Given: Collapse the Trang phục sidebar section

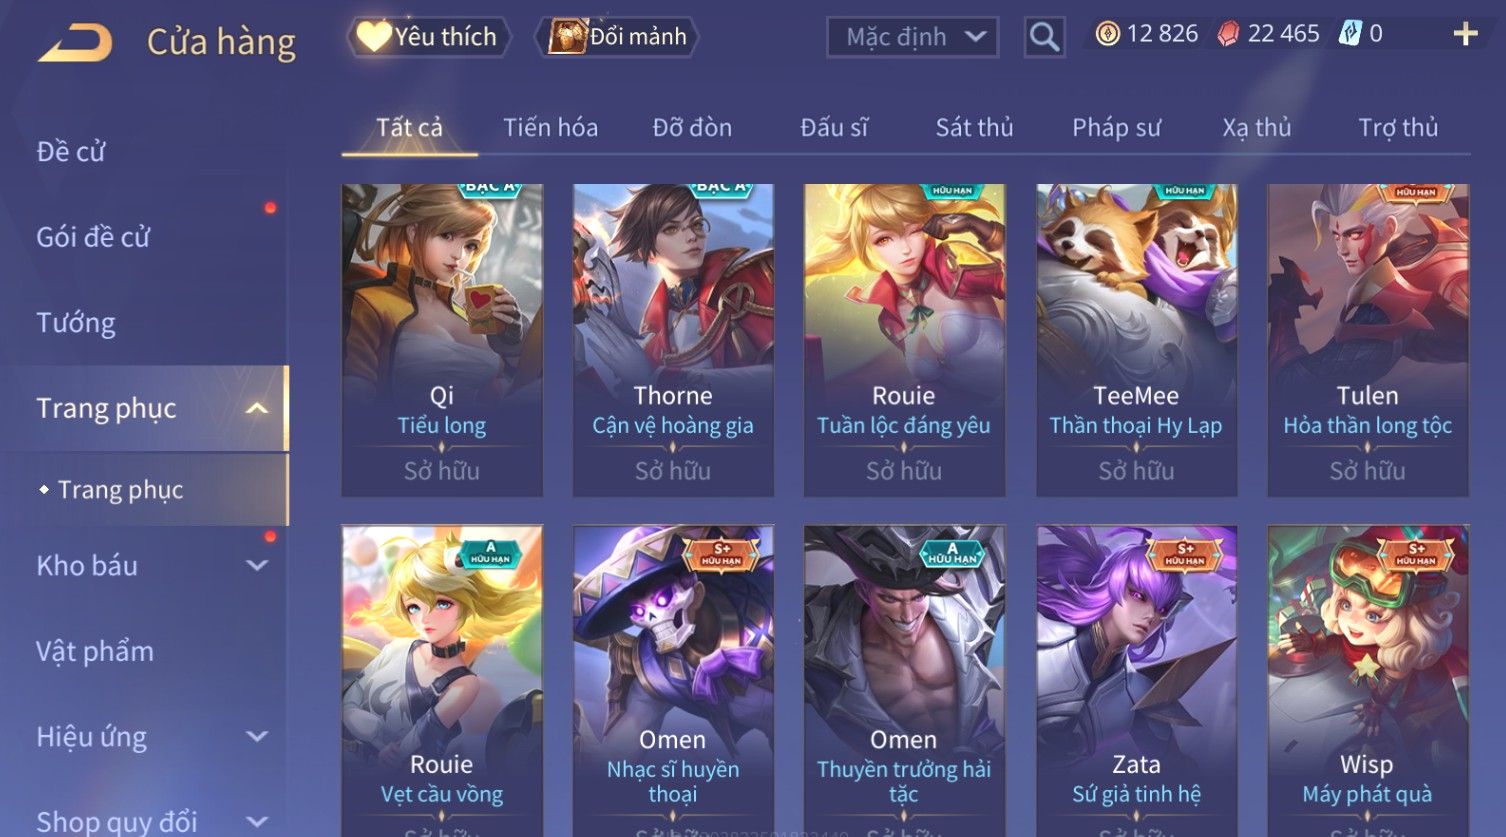Looking at the screenshot, I should pos(257,408).
